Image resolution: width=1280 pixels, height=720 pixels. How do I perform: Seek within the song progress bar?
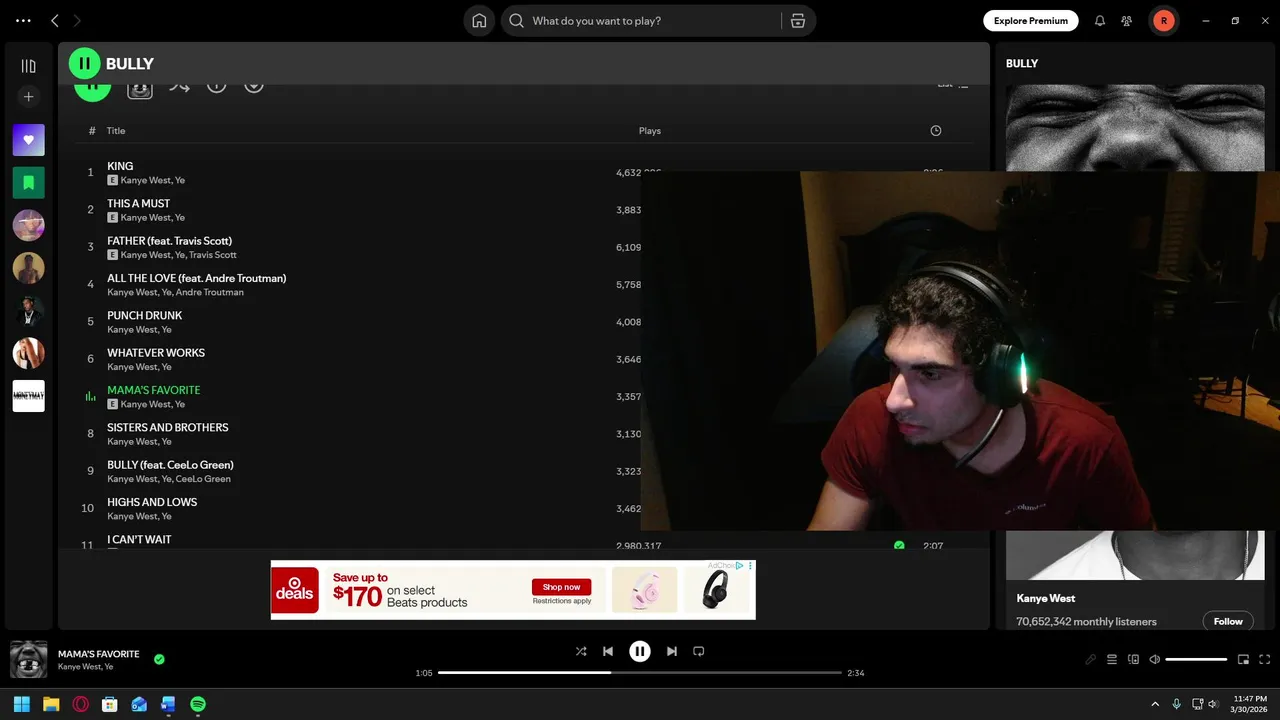[640, 673]
